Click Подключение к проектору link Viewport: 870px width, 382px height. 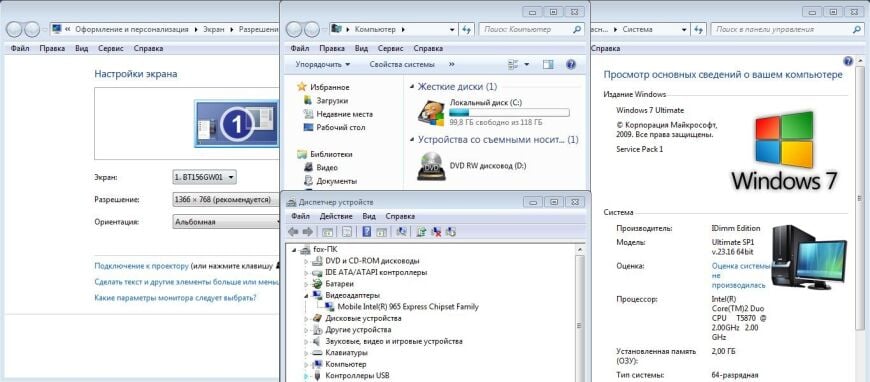coord(141,266)
